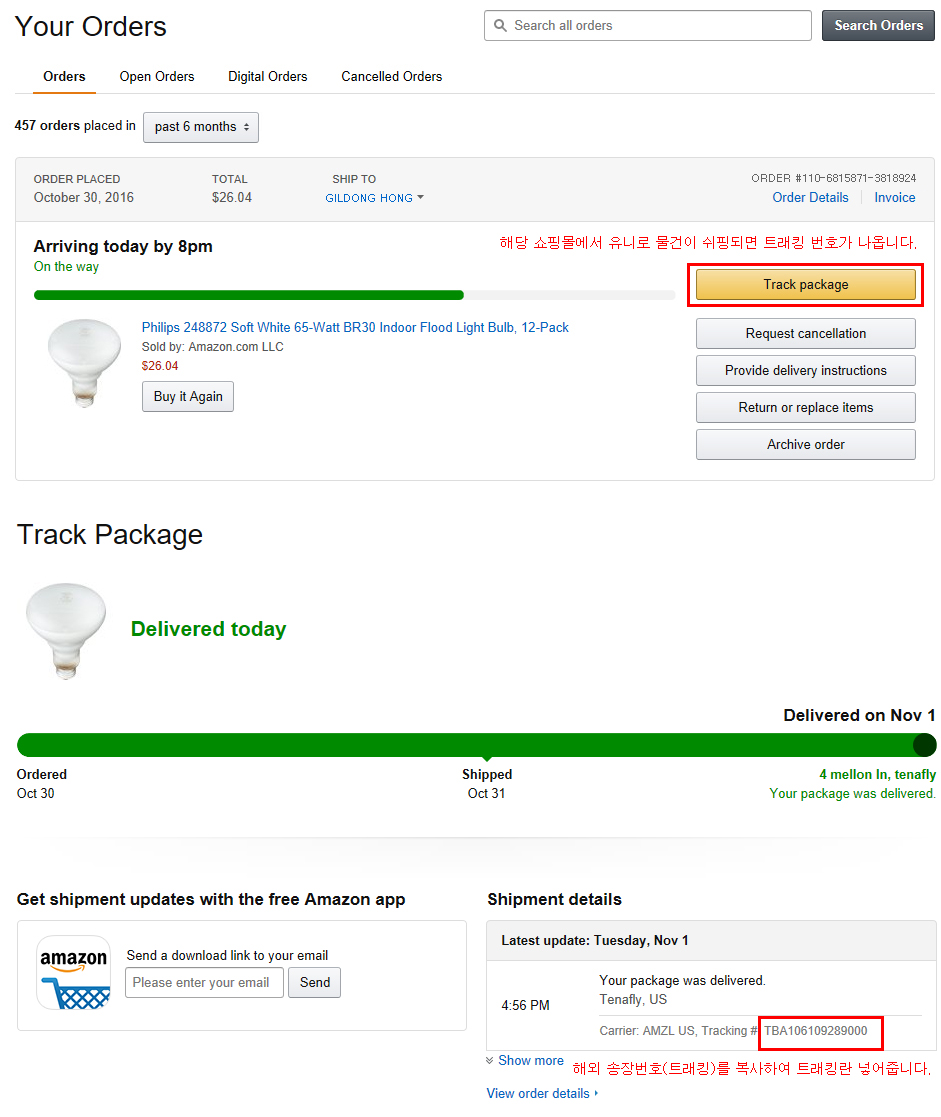Image resolution: width=941 pixels, height=1117 pixels.
Task: Click the Request cancellation button
Action: click(806, 333)
